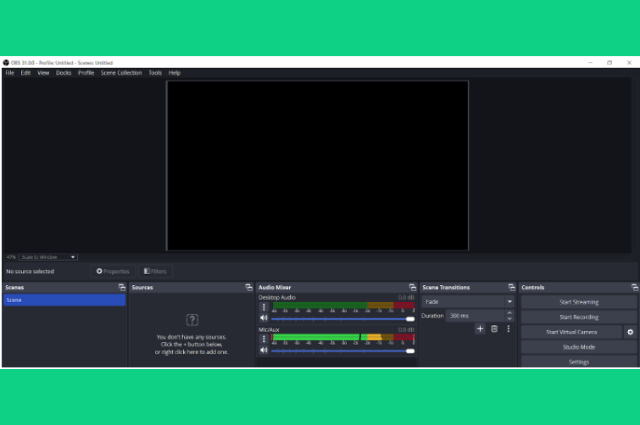Screen dimensions: 640x425
Task: Mute the Desktop Audio speaker icon
Action: coord(264,318)
